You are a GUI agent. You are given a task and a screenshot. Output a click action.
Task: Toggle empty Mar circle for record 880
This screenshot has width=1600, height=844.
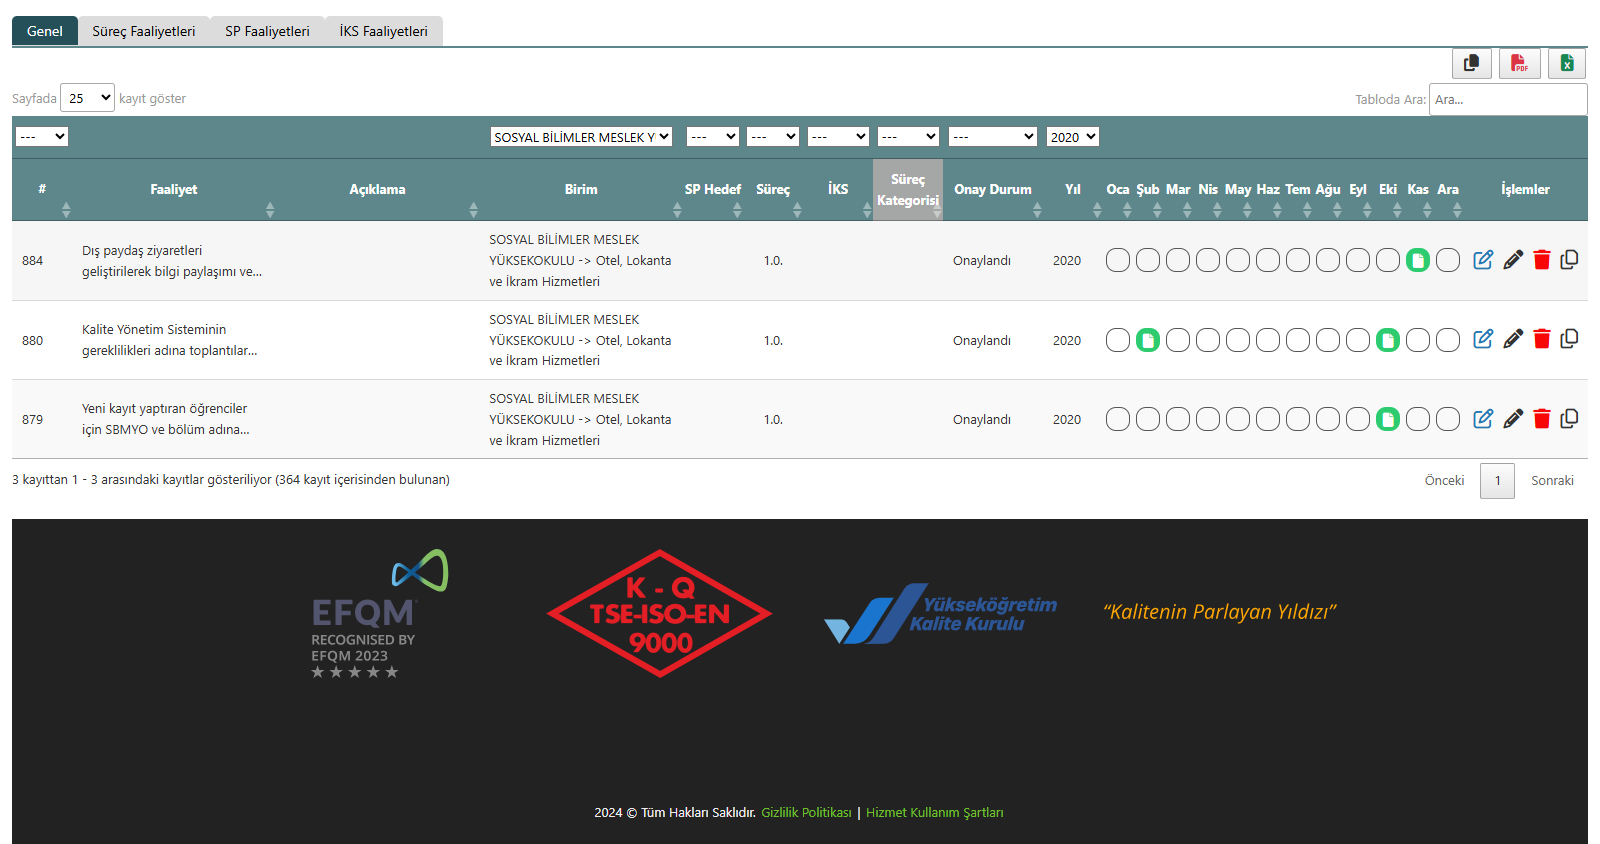1178,341
